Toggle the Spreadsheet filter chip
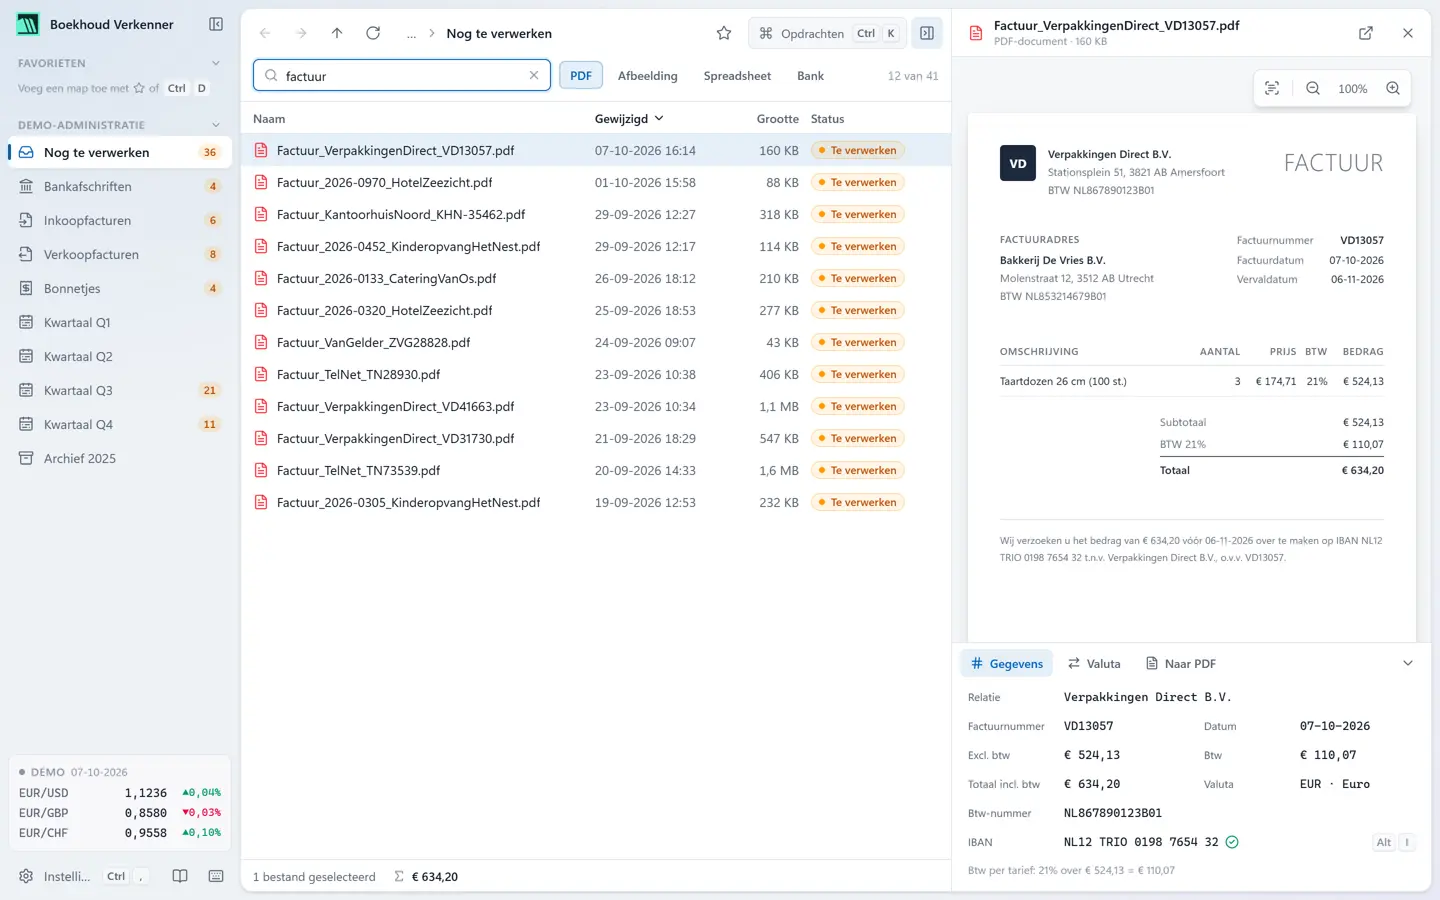Viewport: 1440px width, 900px height. (737, 75)
